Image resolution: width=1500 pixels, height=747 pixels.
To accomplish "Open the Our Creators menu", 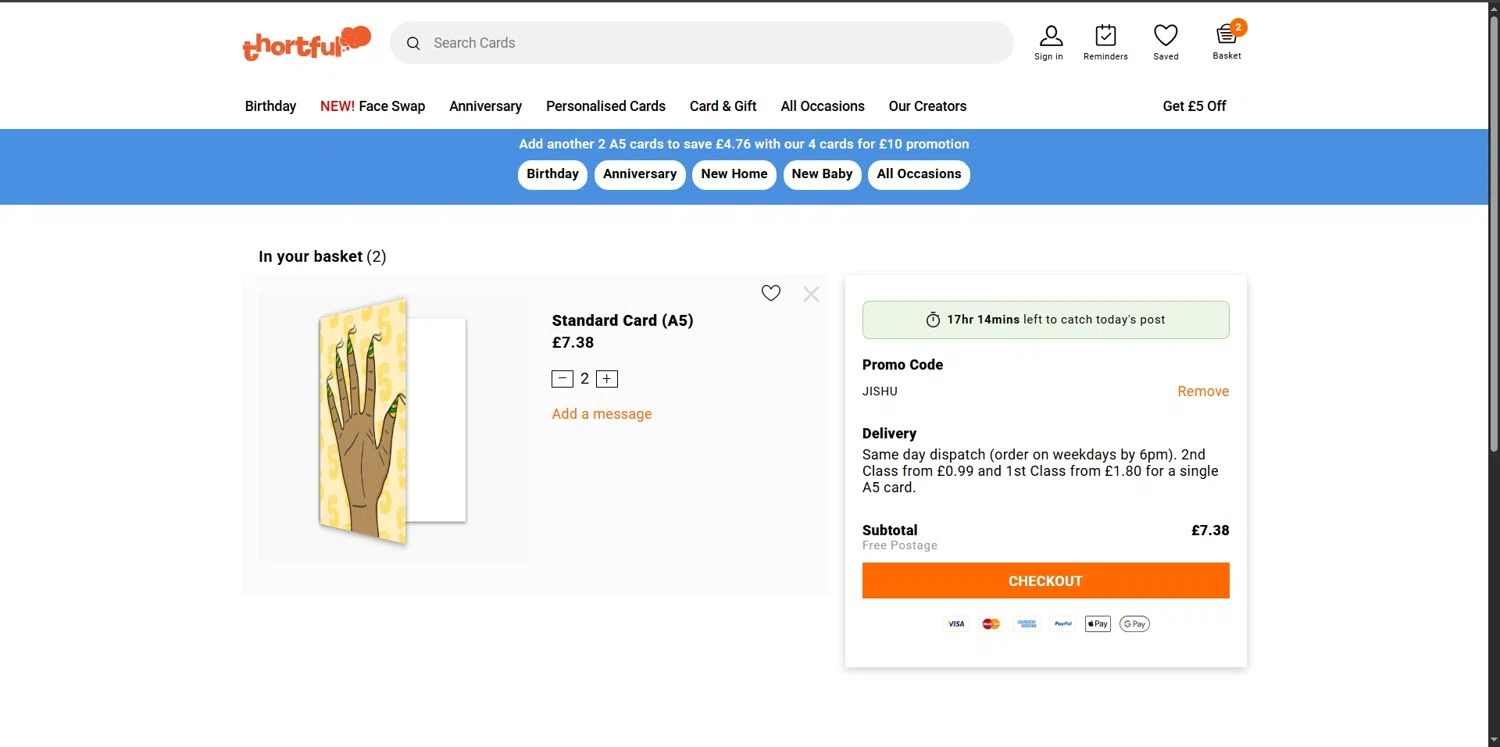I will (927, 106).
